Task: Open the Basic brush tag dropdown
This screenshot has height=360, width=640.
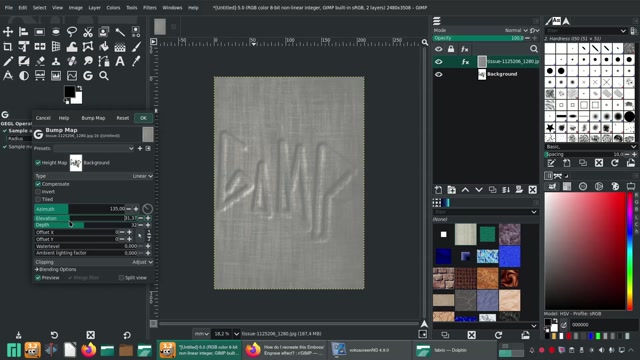Action: tap(591, 147)
